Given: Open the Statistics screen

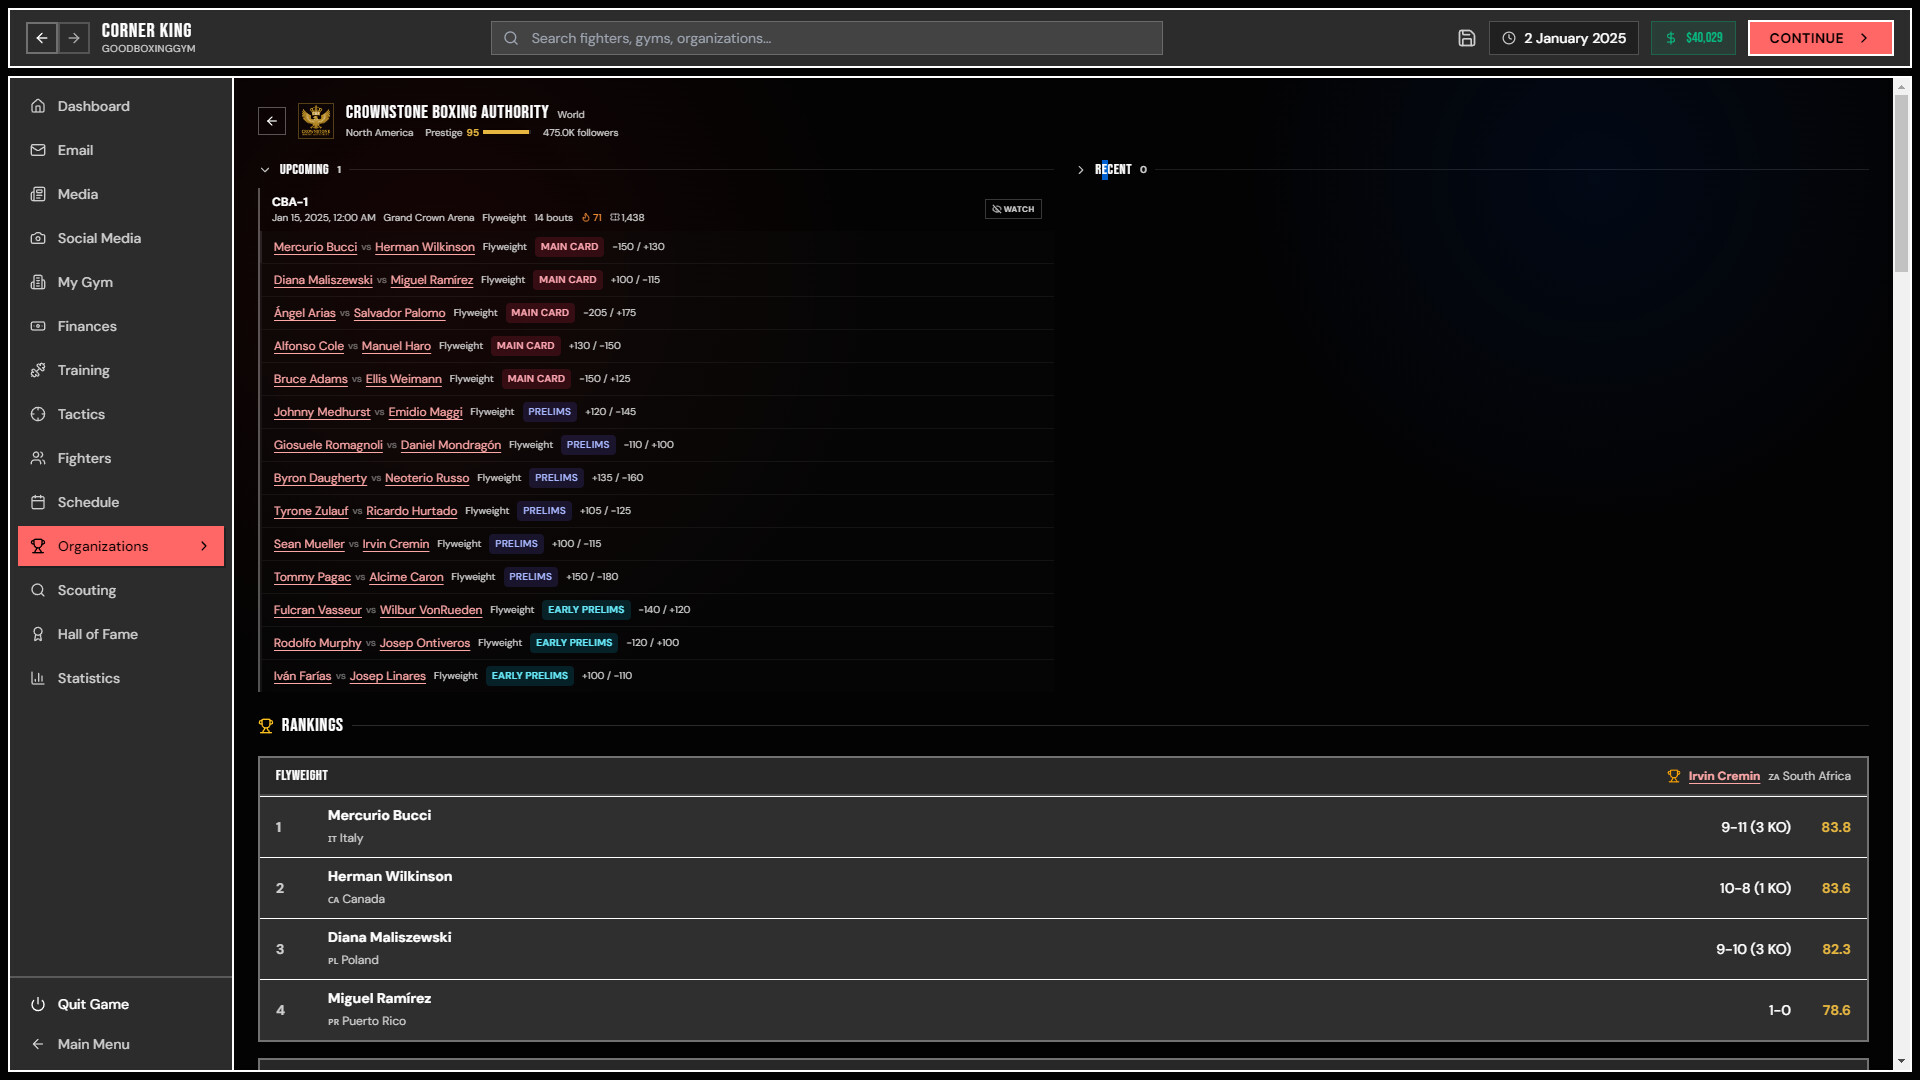Looking at the screenshot, I should [90, 678].
